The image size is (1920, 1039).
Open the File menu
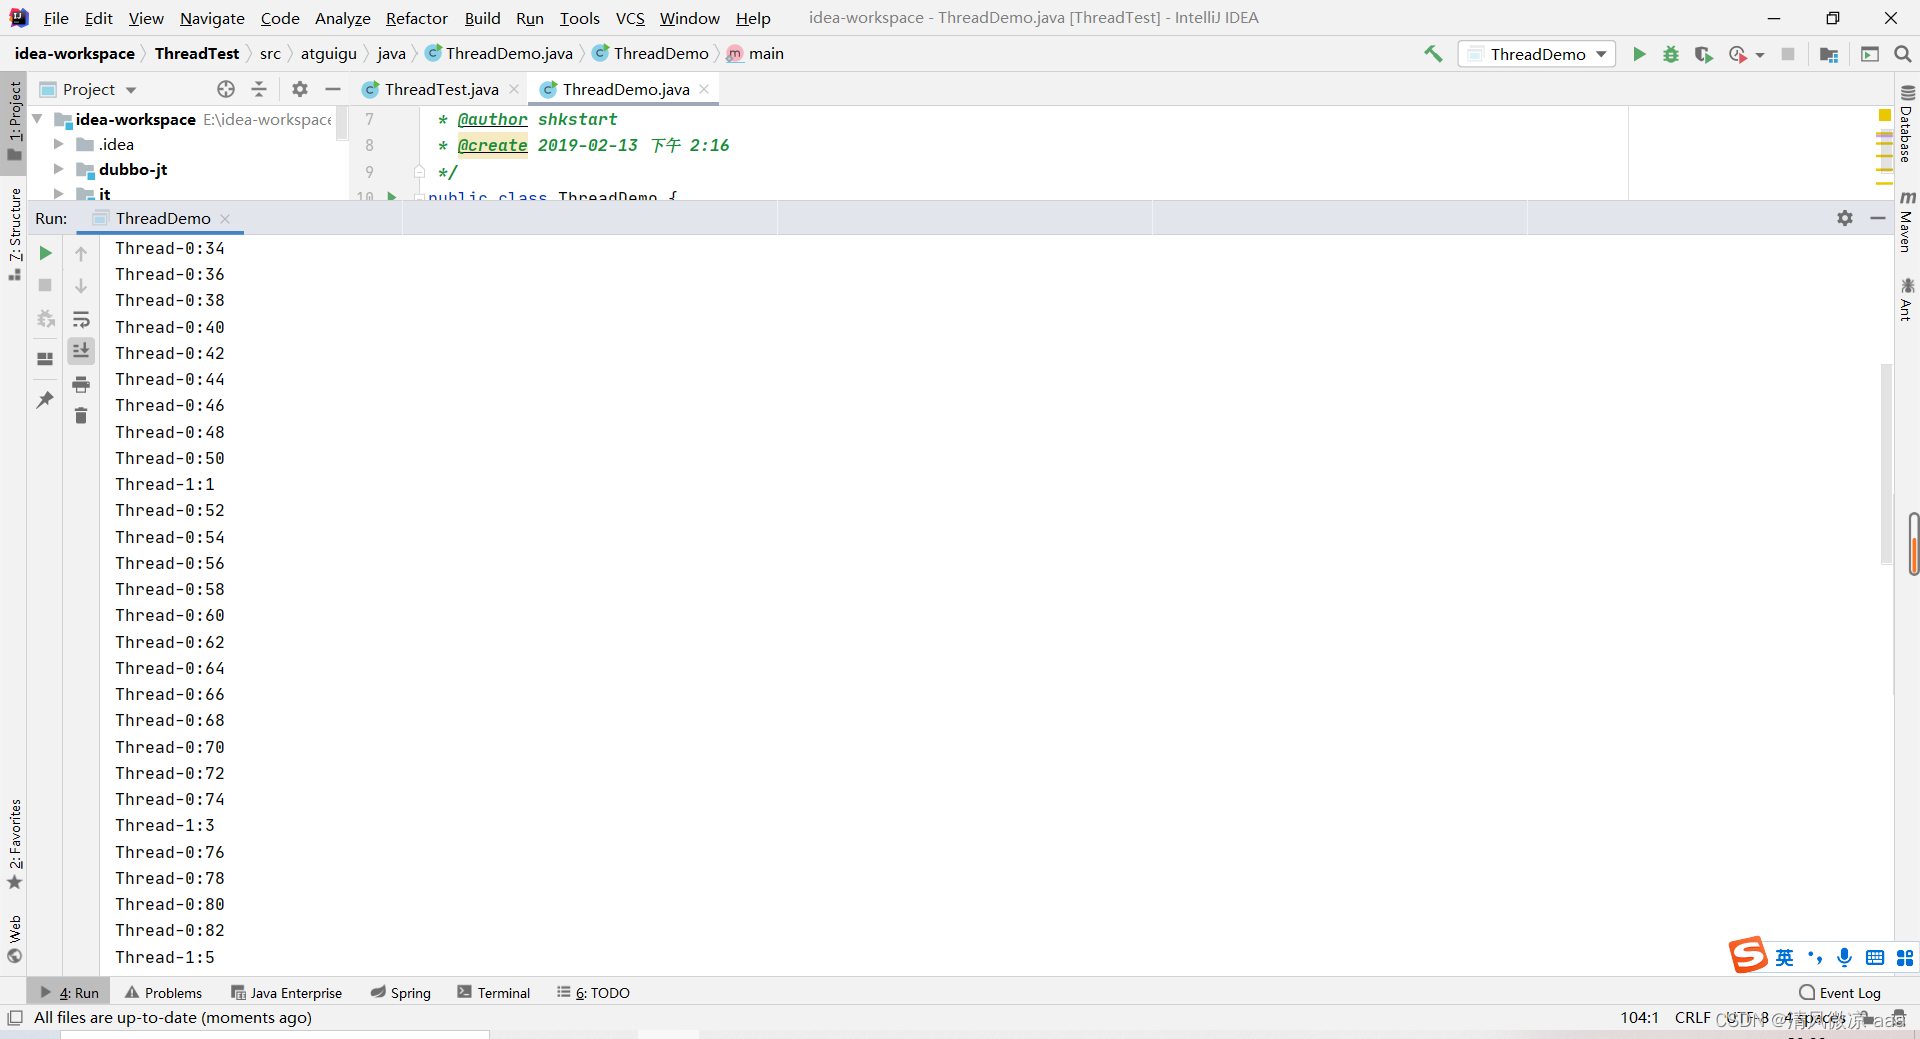(x=56, y=18)
